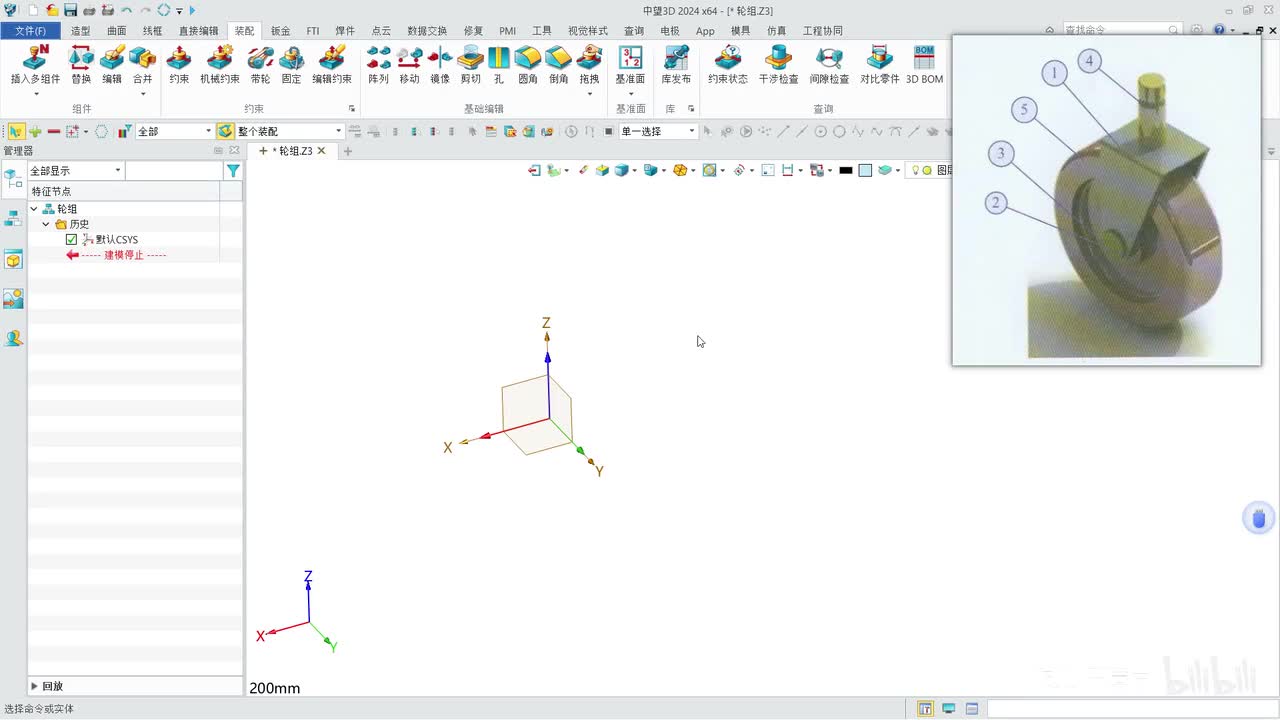Viewport: 1280px width, 720px height.
Task: Click the filter funnel icon in the manager
Action: pos(233,171)
